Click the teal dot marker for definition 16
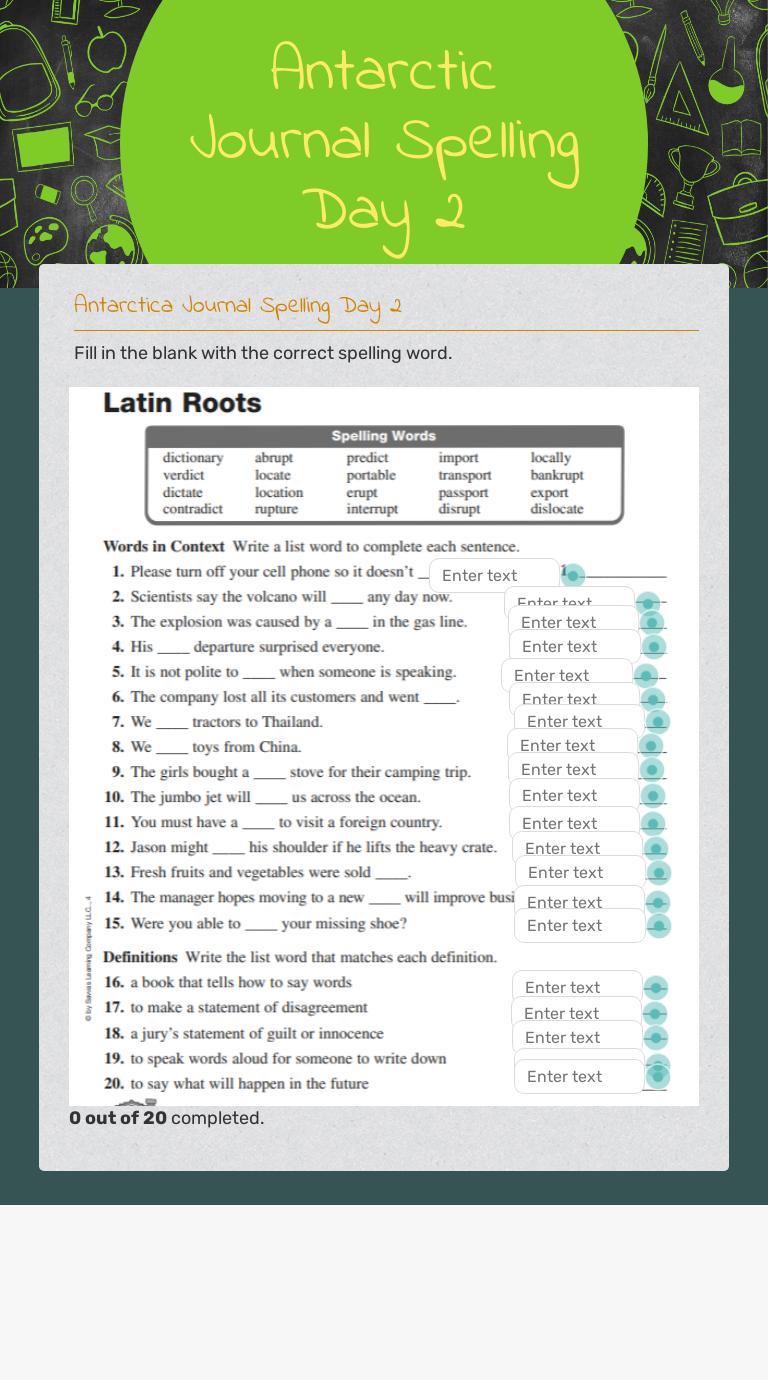The image size is (768, 1380). tap(656, 988)
